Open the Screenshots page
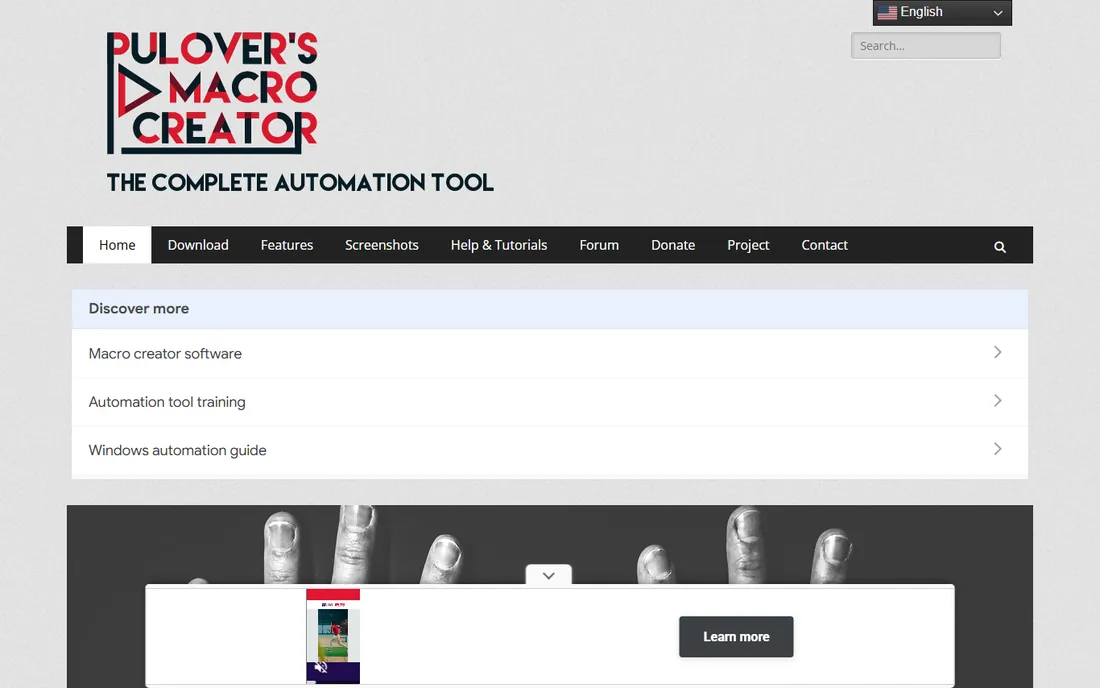The width and height of the screenshot is (1100, 688). 382,245
